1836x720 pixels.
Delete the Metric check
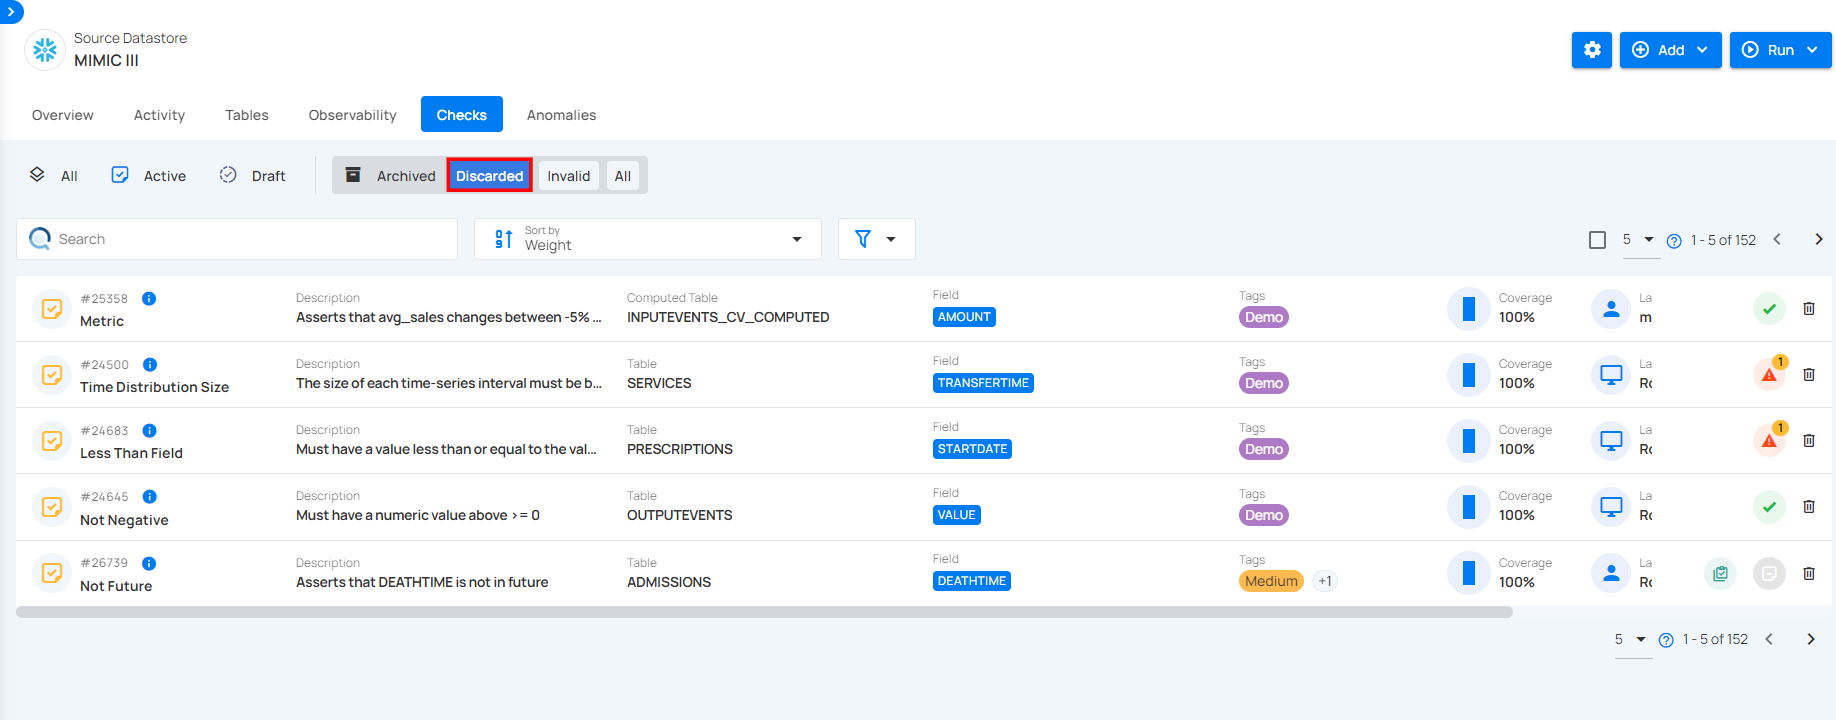[1809, 309]
